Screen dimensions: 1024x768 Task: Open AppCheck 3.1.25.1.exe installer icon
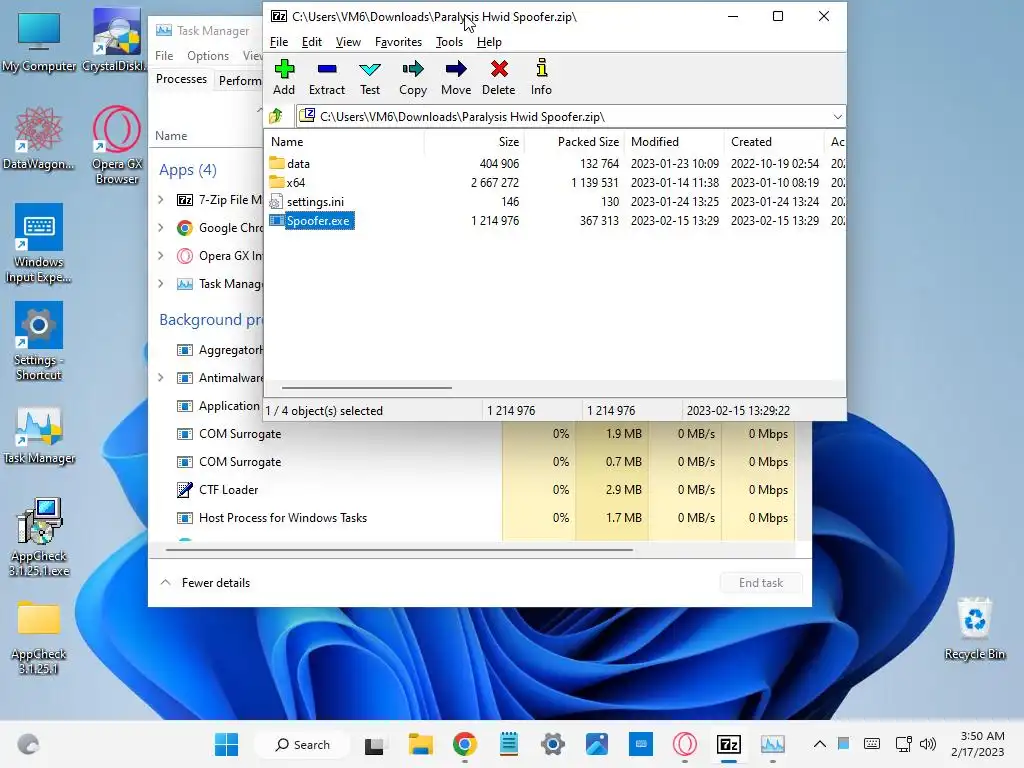[39, 537]
